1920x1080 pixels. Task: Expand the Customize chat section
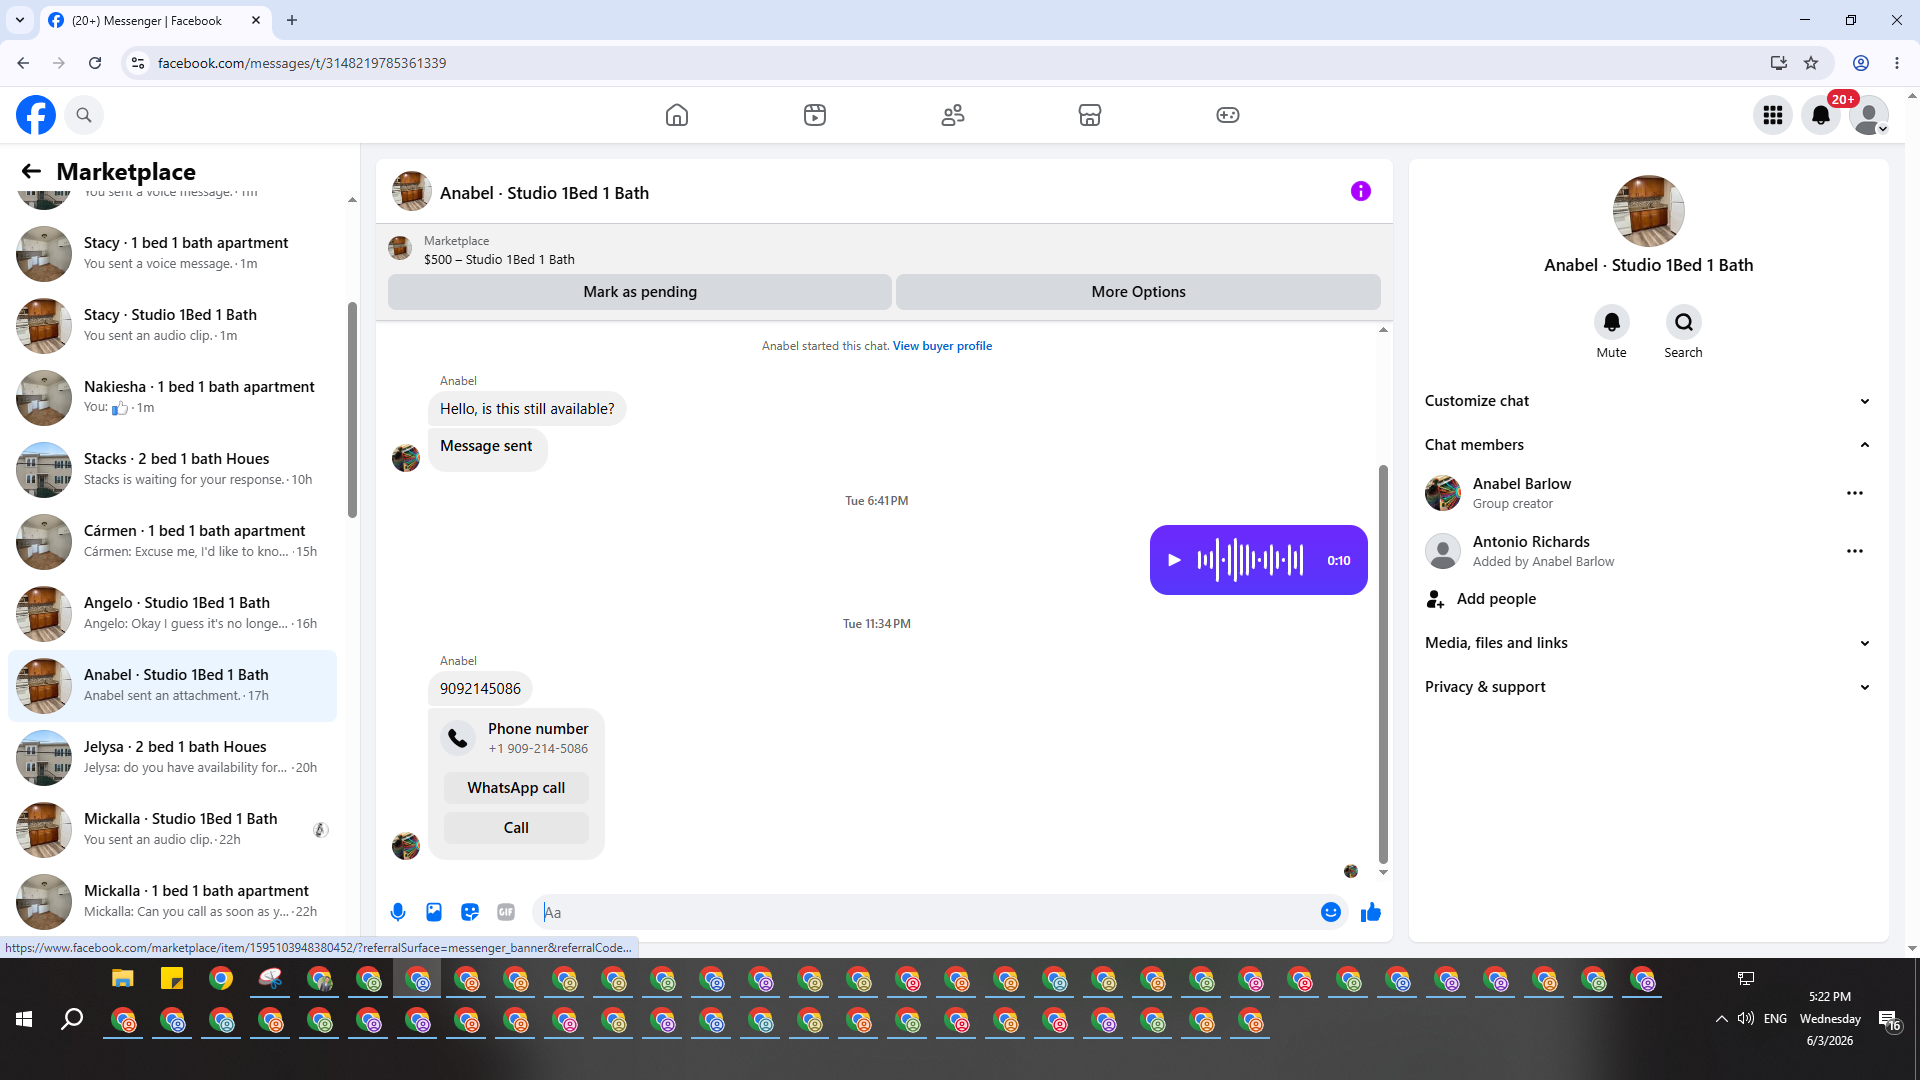tap(1648, 401)
